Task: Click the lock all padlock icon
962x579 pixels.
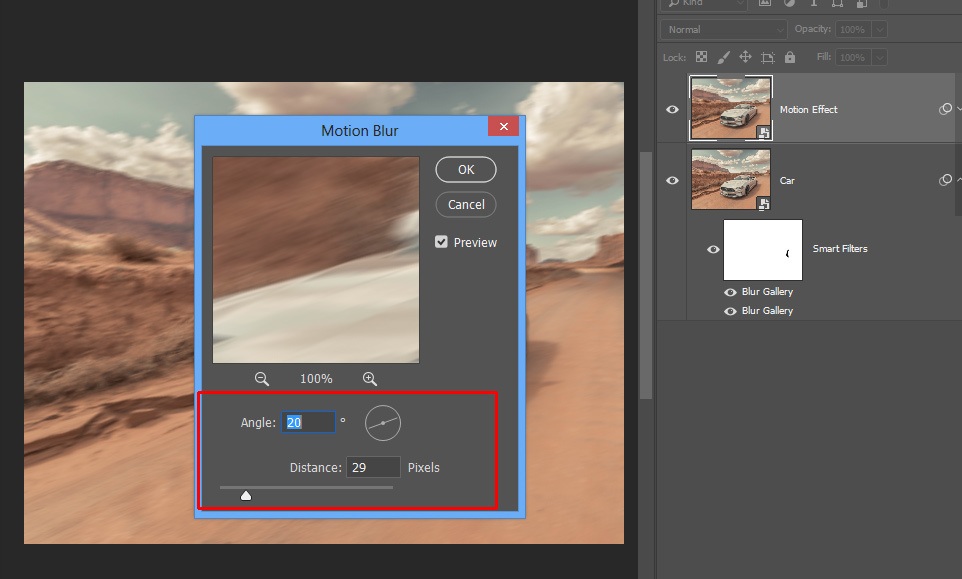Action: pos(790,58)
